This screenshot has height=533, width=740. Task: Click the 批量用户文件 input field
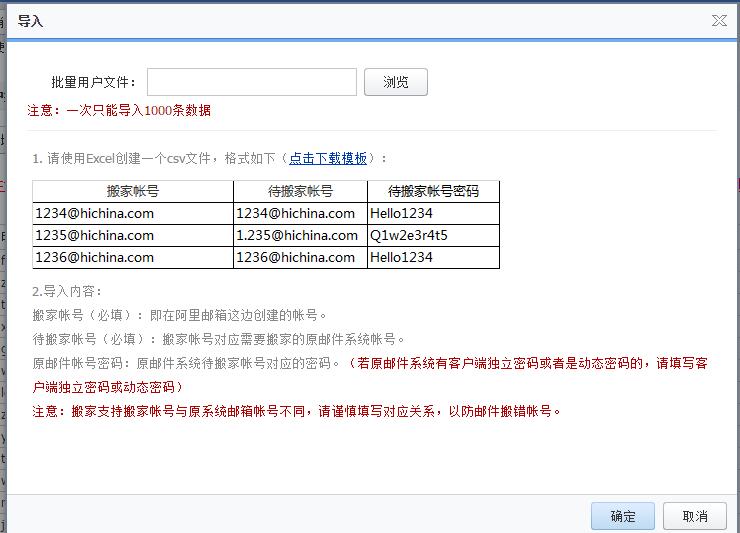(252, 82)
